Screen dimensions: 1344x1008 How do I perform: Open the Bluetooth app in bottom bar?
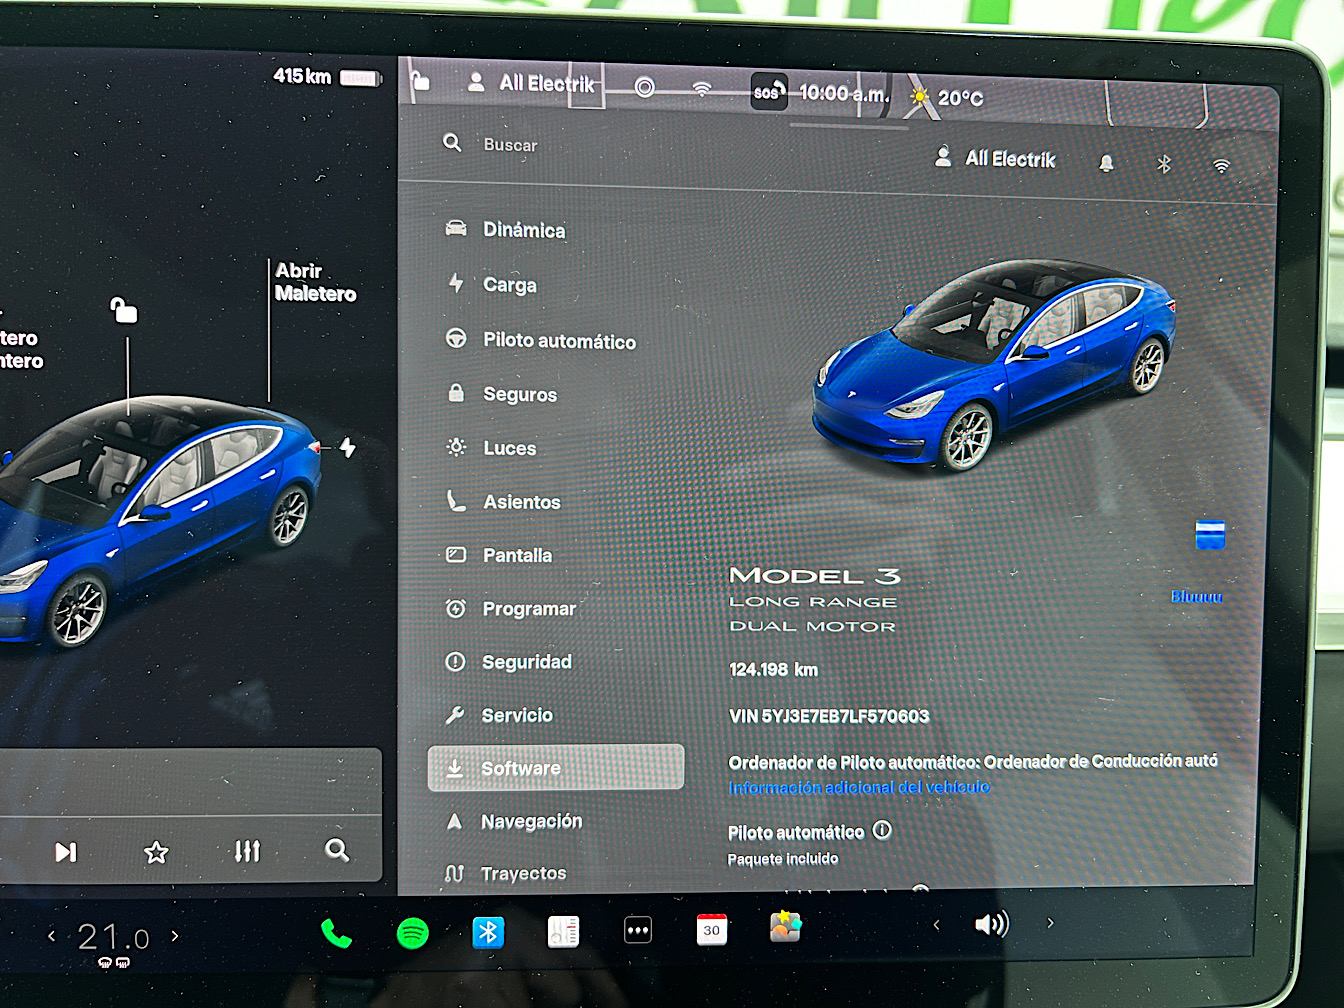488,932
